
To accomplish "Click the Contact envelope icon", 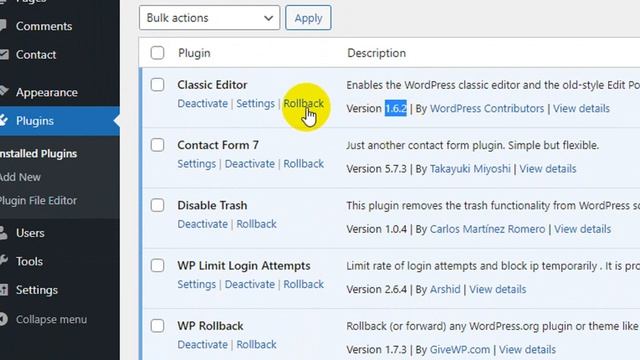I will pyautogui.click(x=4, y=54).
